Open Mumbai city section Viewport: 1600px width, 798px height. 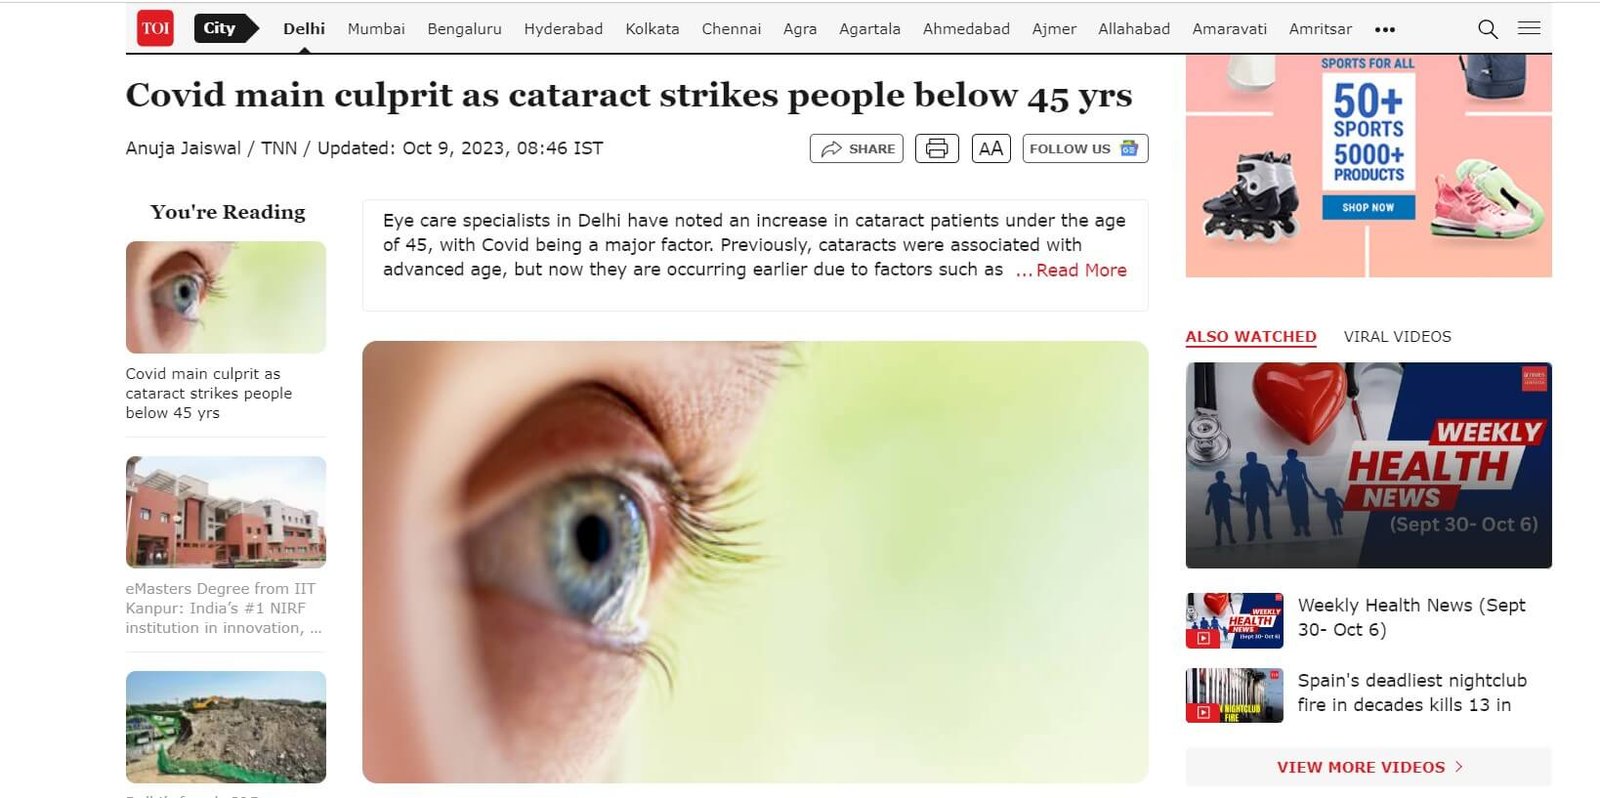pos(376,29)
